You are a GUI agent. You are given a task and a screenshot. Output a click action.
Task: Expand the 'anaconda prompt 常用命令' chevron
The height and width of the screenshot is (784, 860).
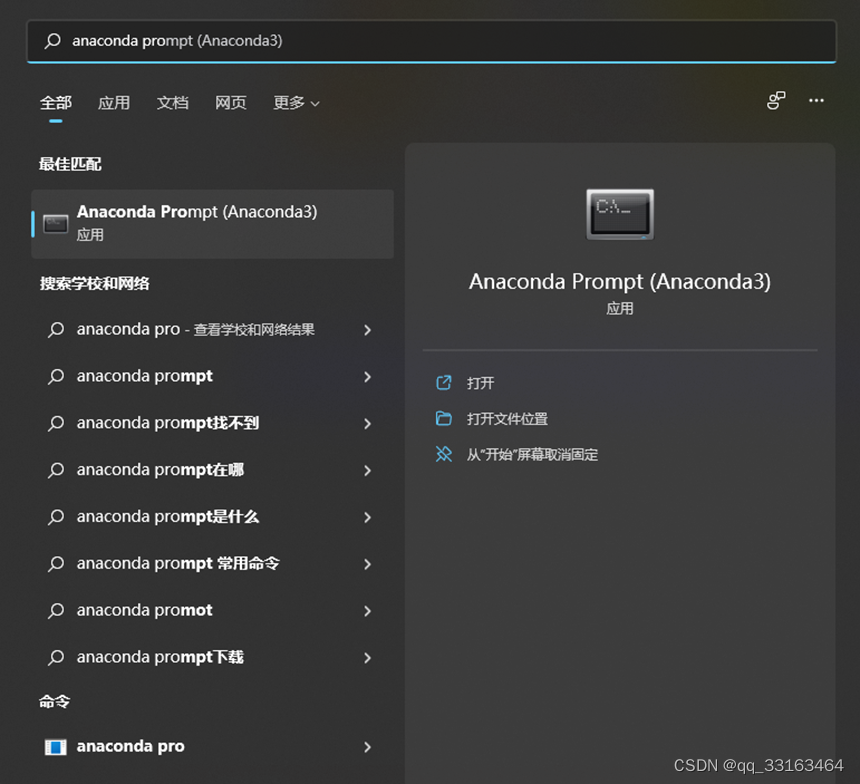tap(367, 564)
